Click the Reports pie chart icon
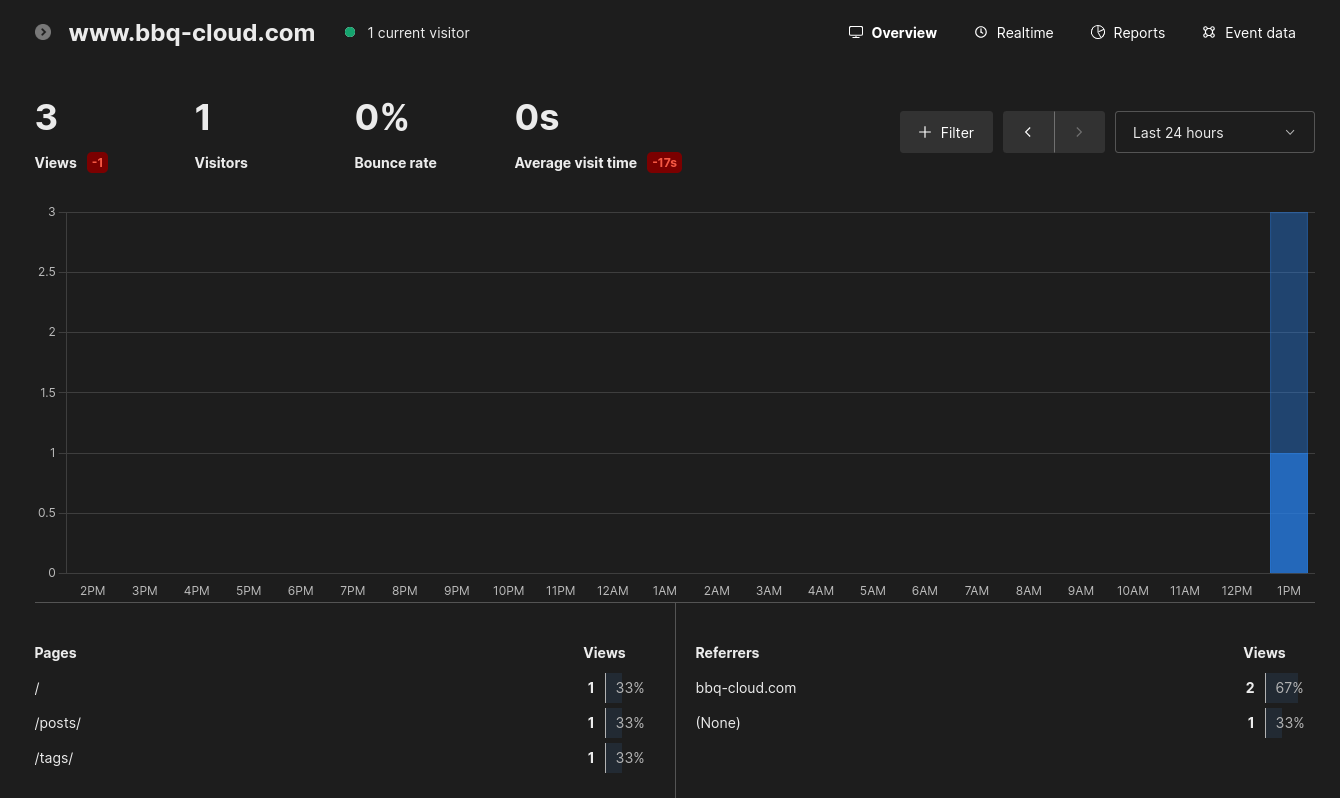 [x=1098, y=32]
